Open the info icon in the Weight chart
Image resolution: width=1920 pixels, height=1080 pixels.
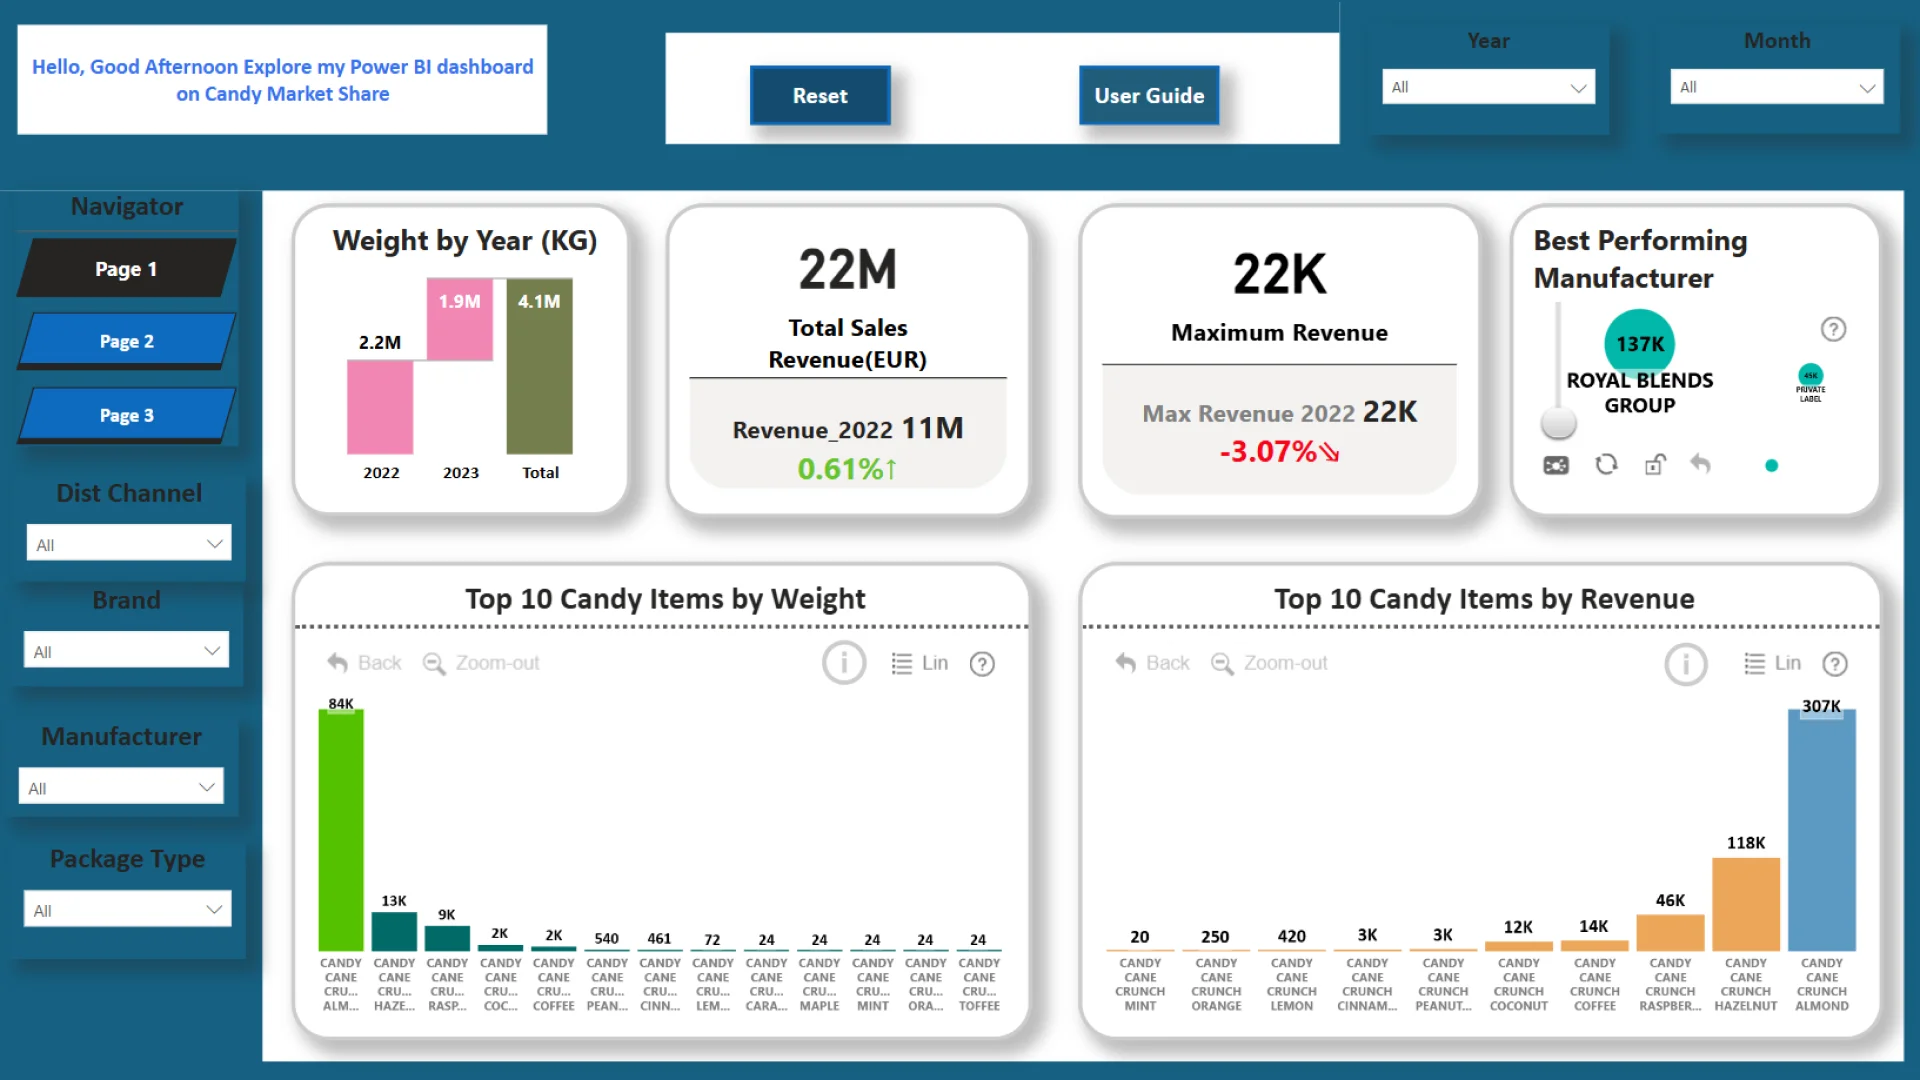[844, 663]
